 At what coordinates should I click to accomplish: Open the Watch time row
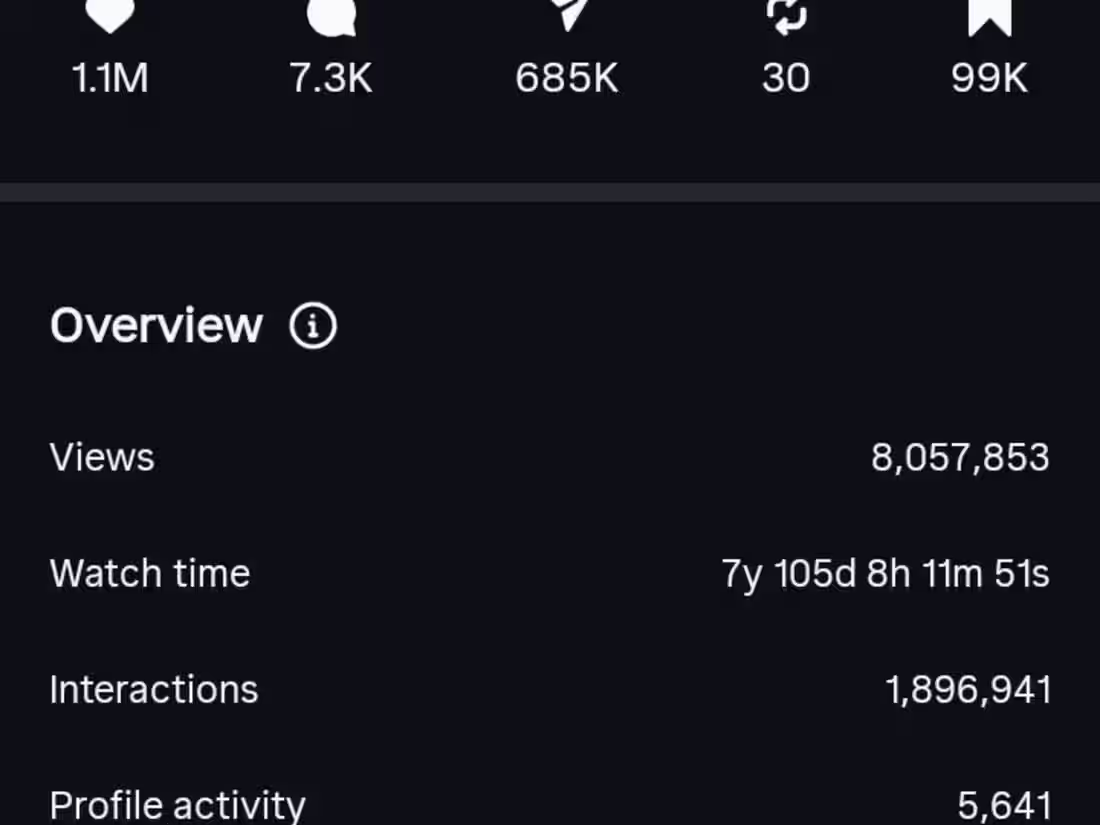click(550, 574)
